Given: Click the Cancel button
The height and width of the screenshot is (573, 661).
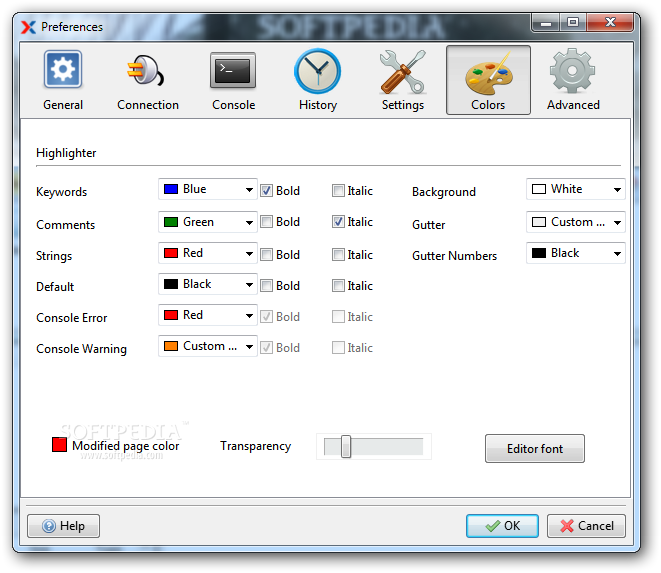Looking at the screenshot, I should pyautogui.click(x=586, y=526).
